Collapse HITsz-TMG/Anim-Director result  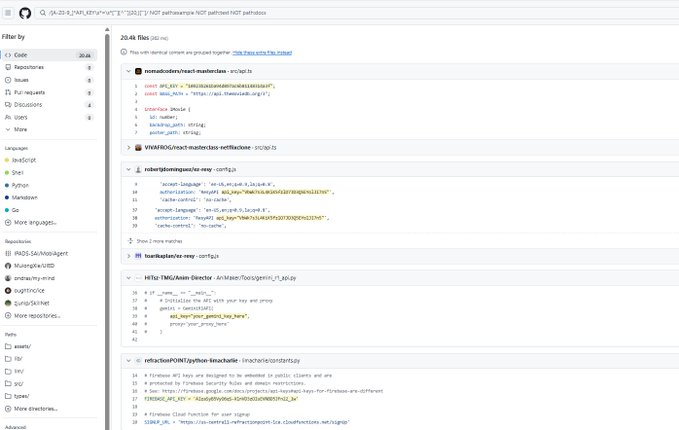tap(129, 278)
